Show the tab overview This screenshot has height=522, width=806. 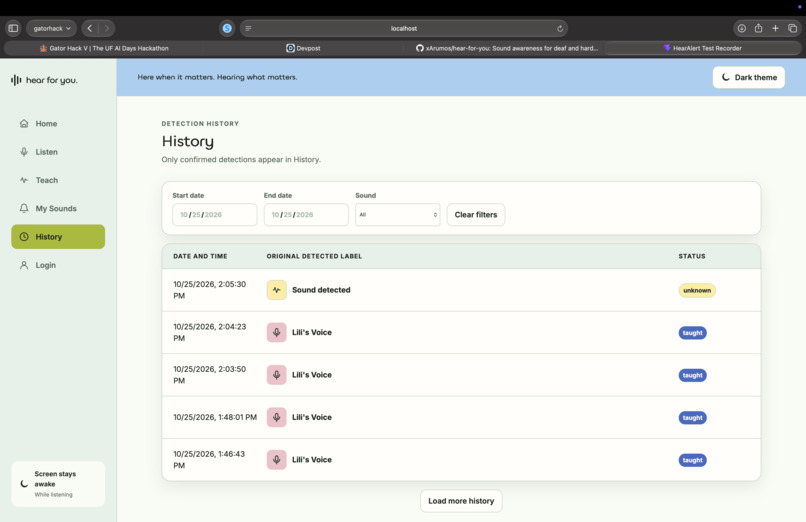[x=793, y=28]
